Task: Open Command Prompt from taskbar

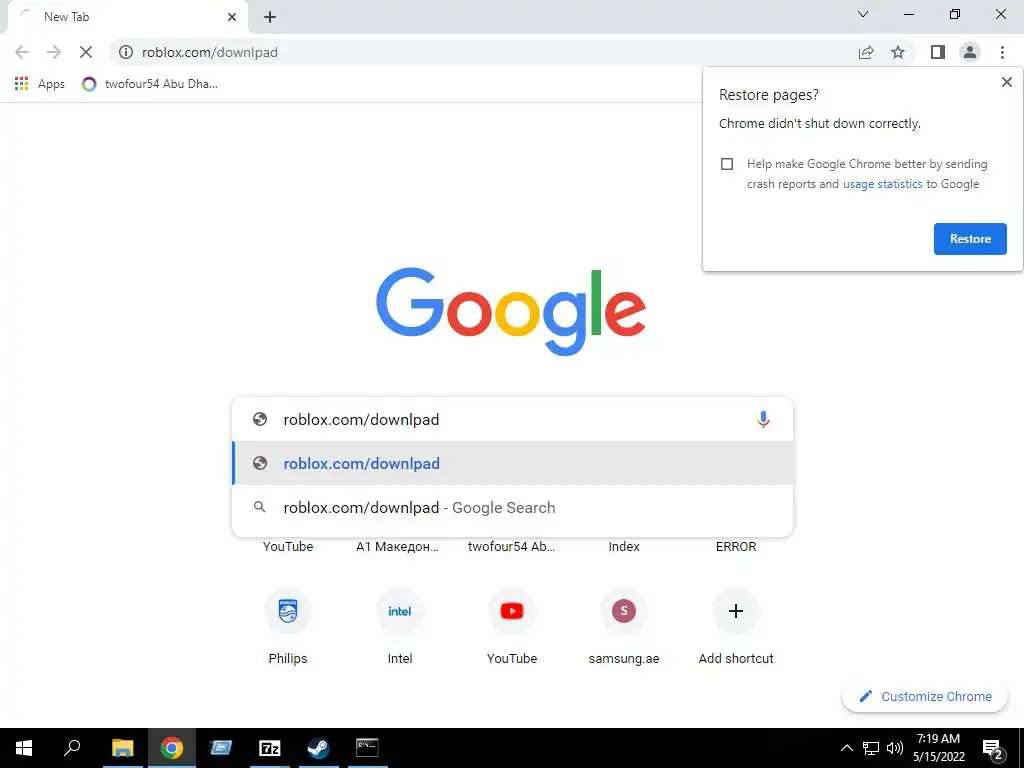Action: coord(367,748)
